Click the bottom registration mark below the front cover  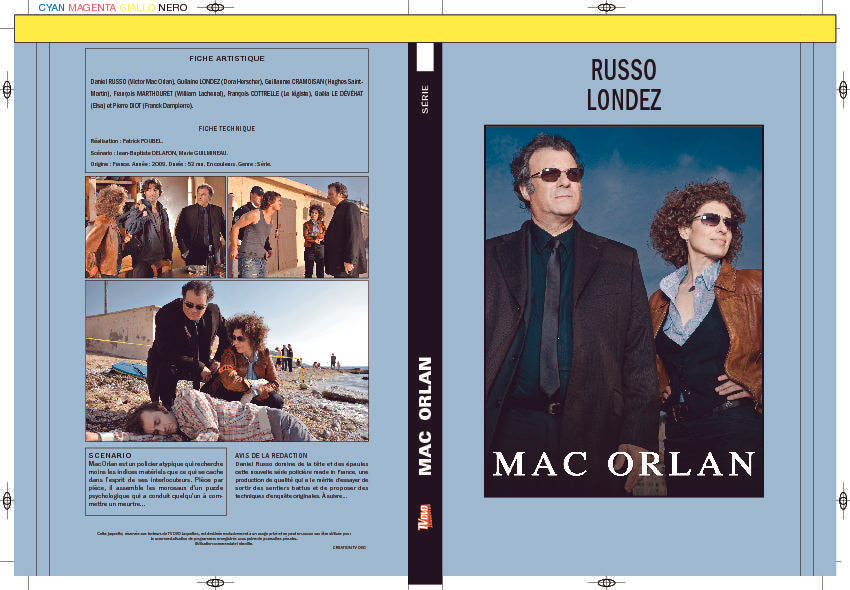(x=606, y=583)
